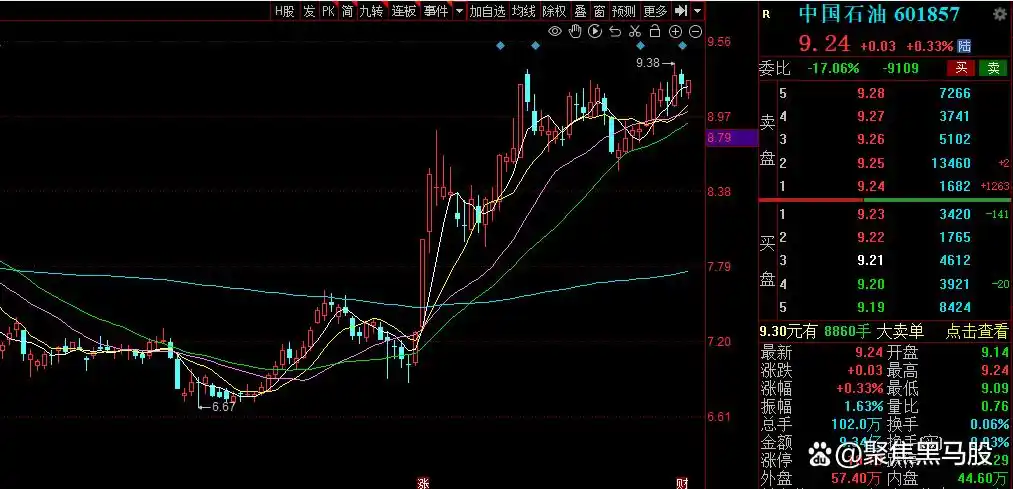Image resolution: width=1013 pixels, height=489 pixels.
Task: Click the play replay icon
Action: point(595,32)
